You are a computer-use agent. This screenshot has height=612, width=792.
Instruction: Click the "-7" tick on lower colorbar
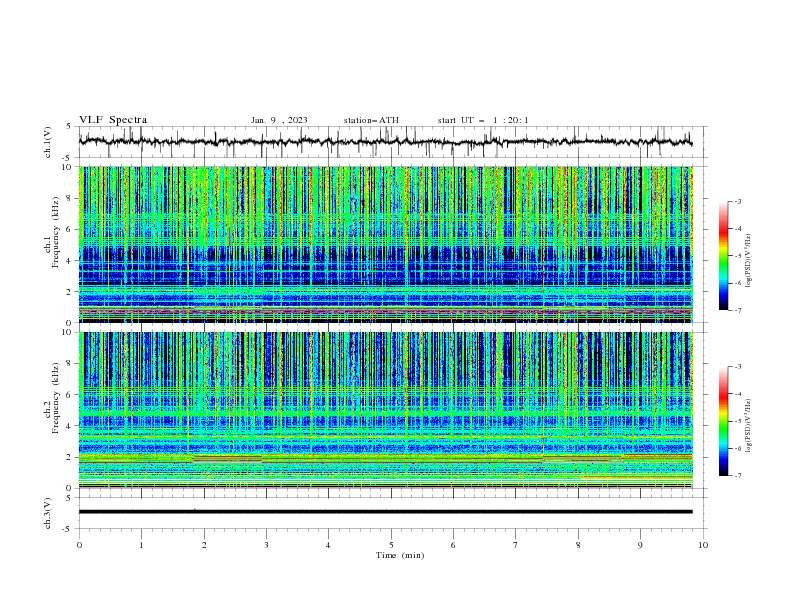click(x=738, y=475)
